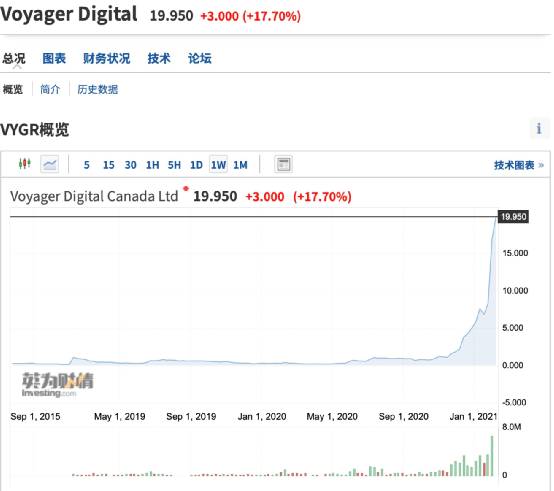This screenshot has width=554, height=491.
Task: Click the Jan 1, 2021 date label
Action: (x=473, y=417)
